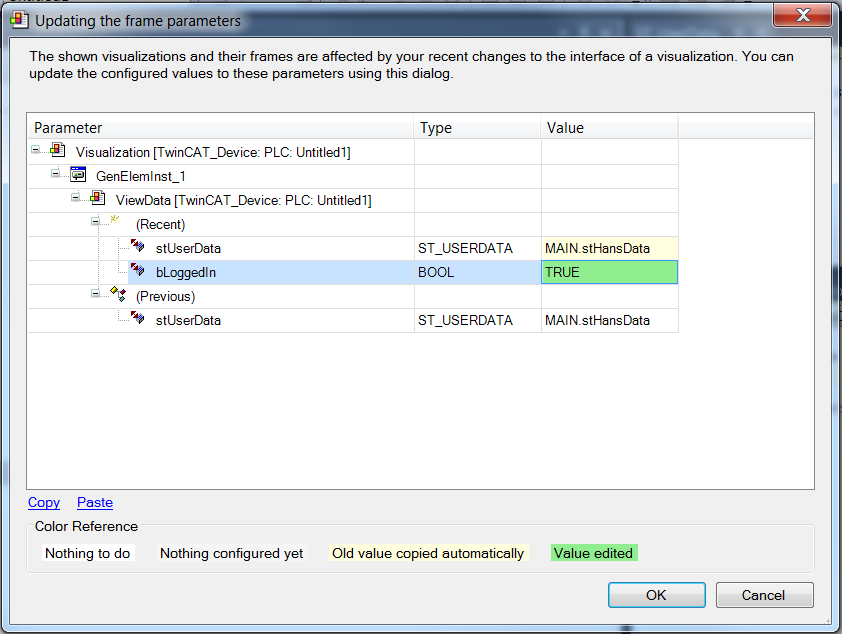The width and height of the screenshot is (842, 634).
Task: Click Old value copied automatically swatch
Action: point(428,553)
